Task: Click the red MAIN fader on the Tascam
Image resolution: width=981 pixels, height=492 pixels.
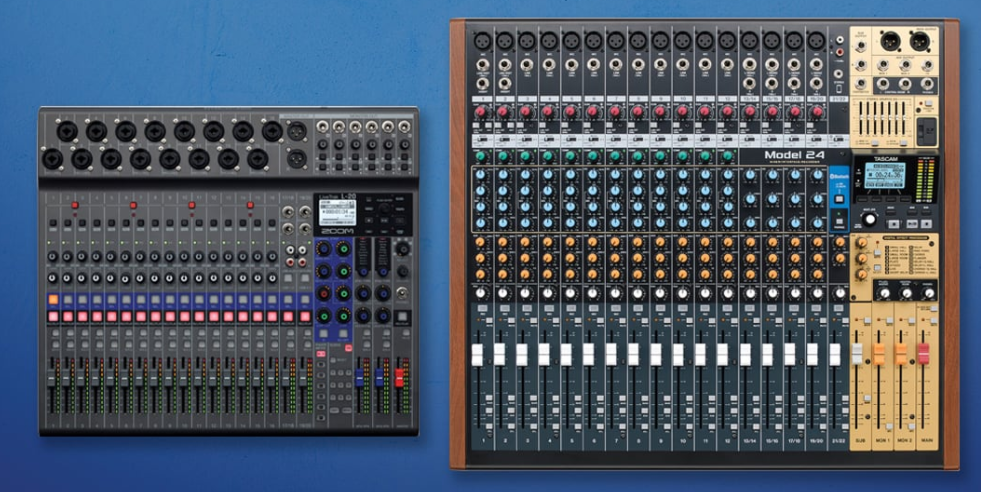Action: point(923,354)
